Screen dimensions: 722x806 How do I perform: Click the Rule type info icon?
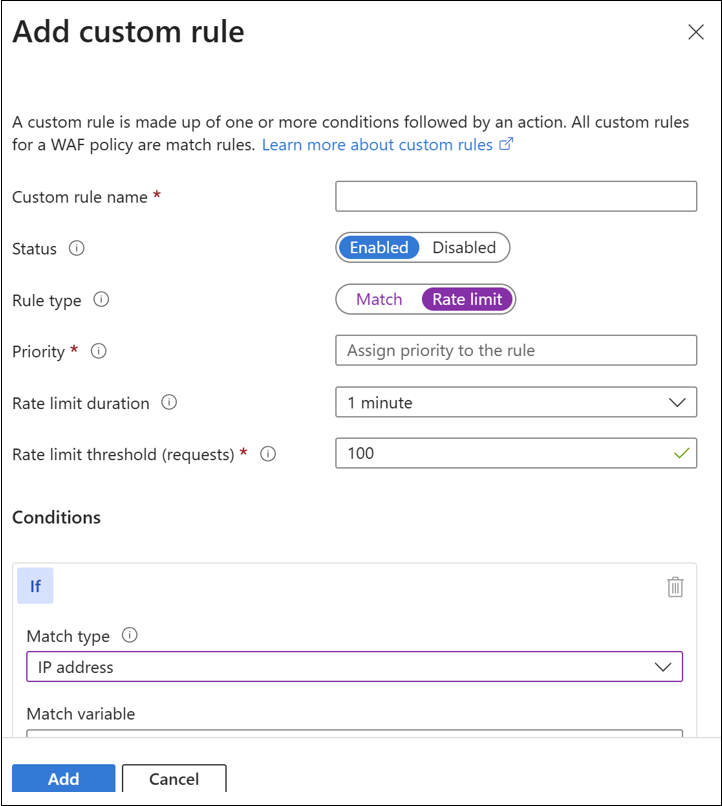click(x=101, y=299)
